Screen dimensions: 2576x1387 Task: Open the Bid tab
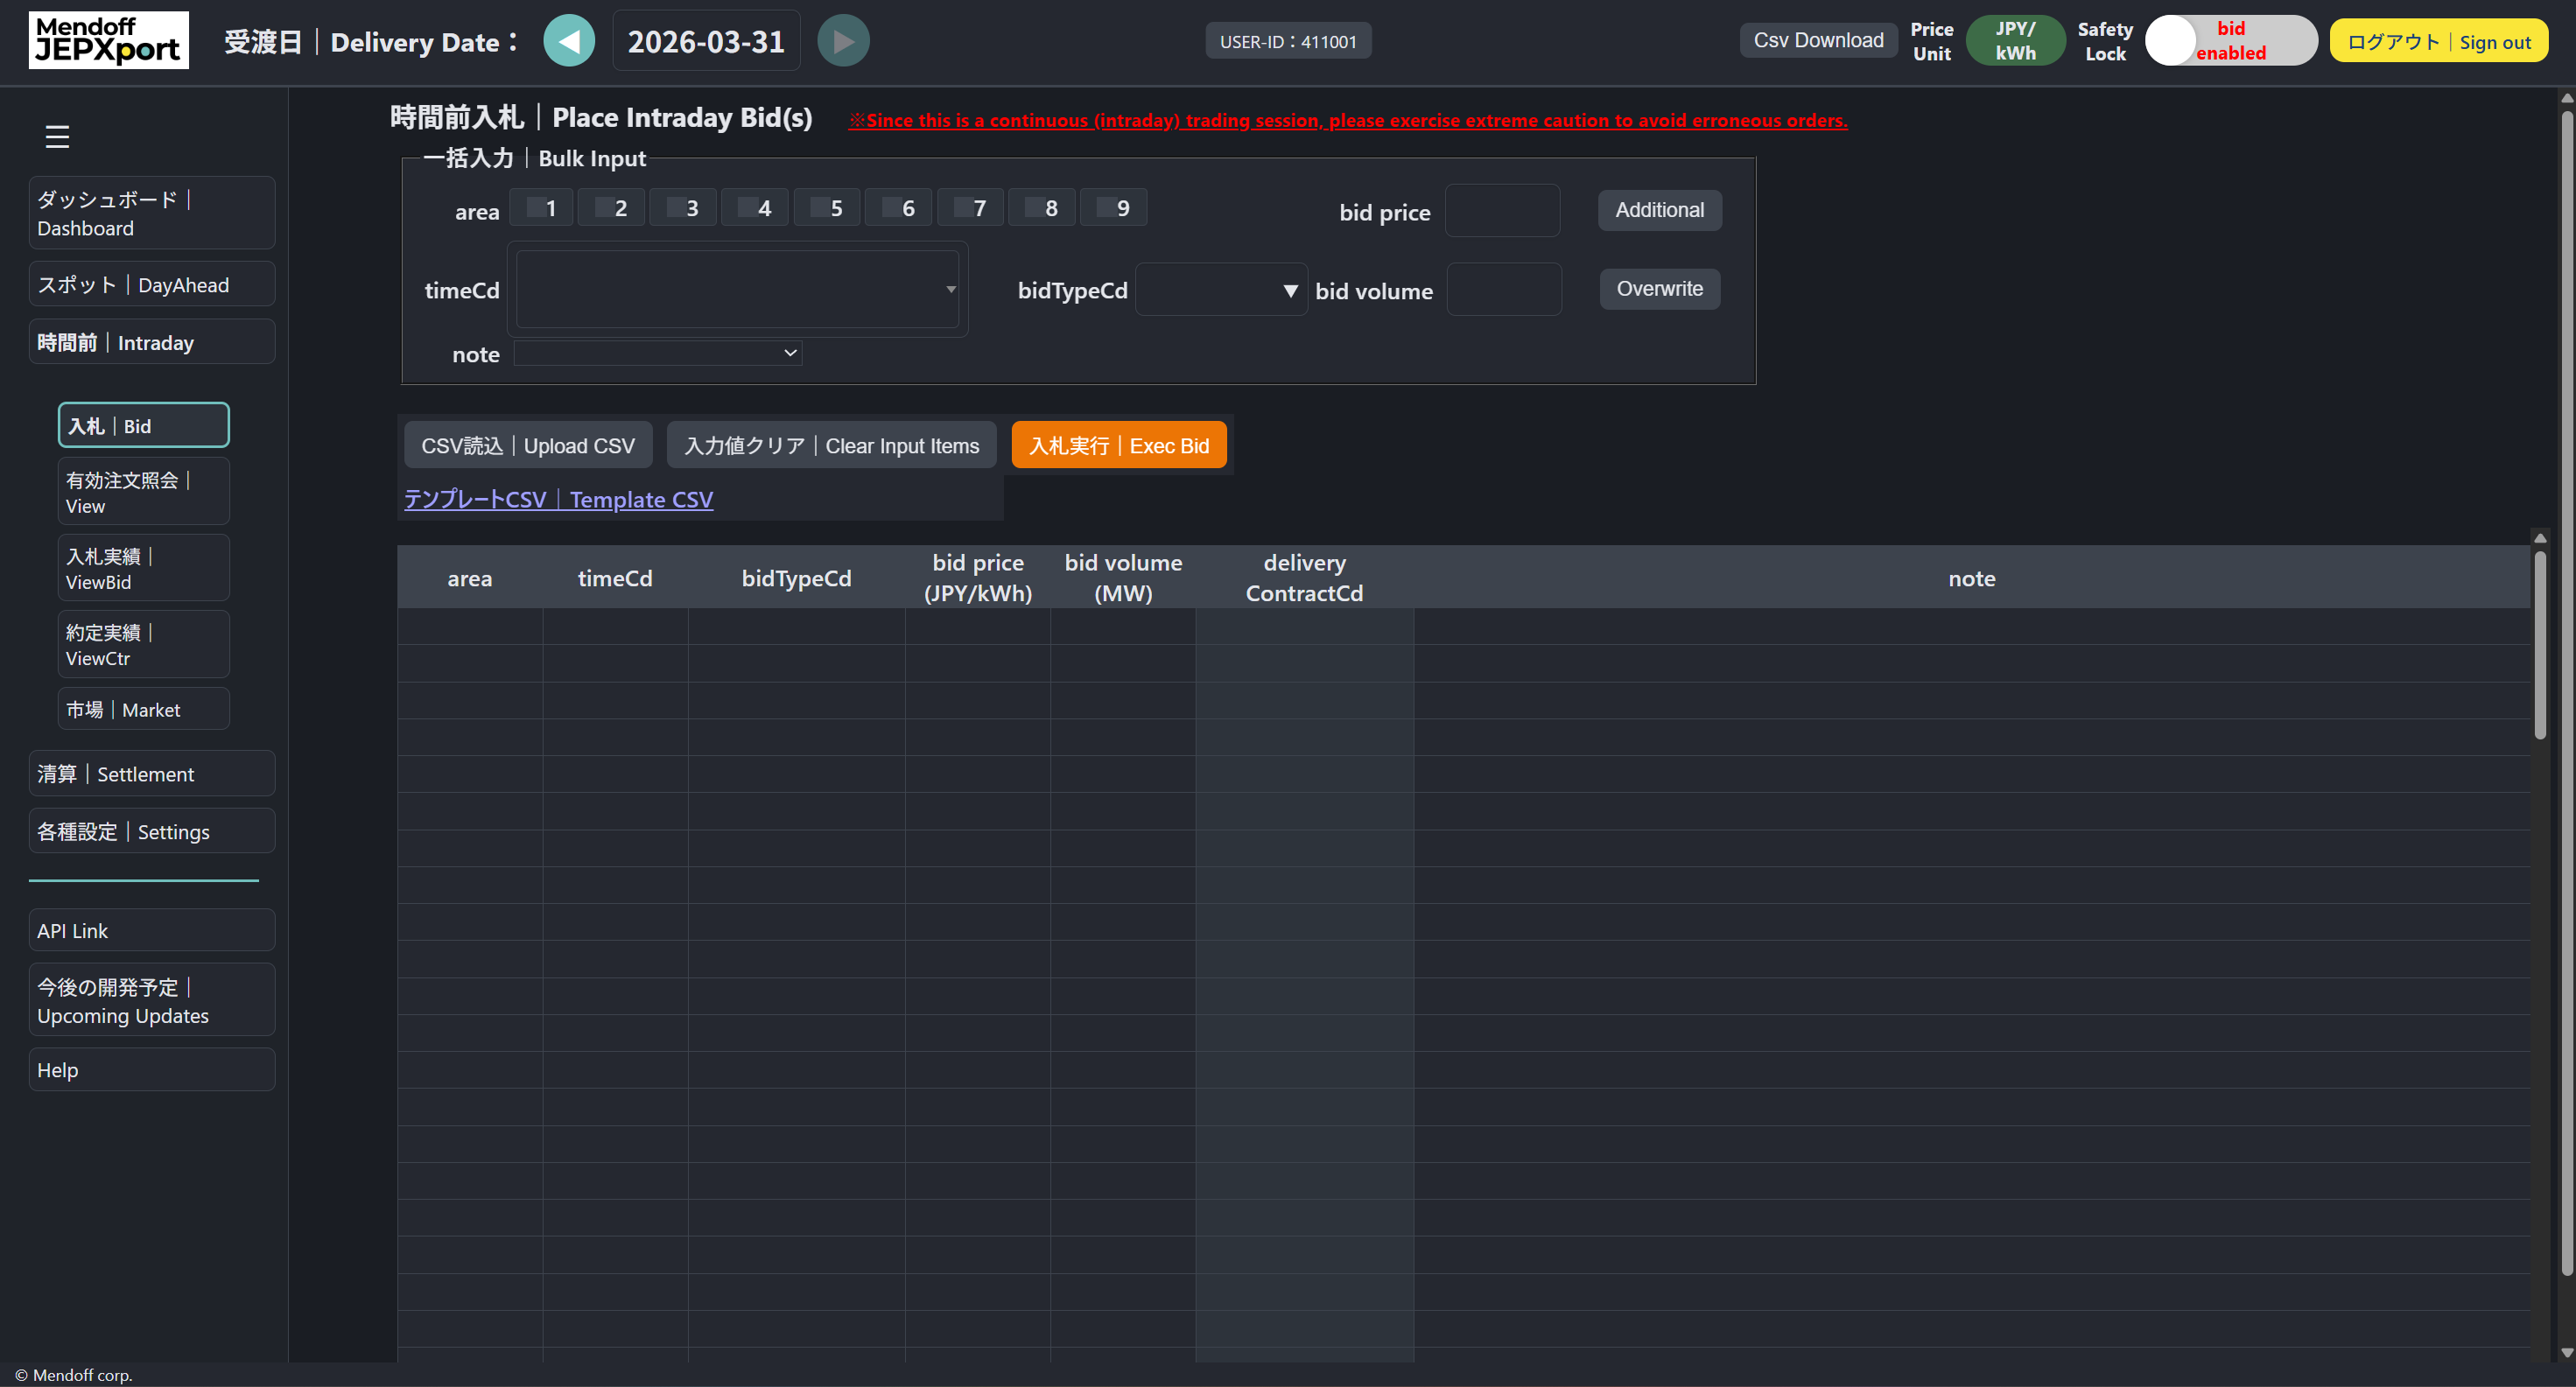point(142,424)
